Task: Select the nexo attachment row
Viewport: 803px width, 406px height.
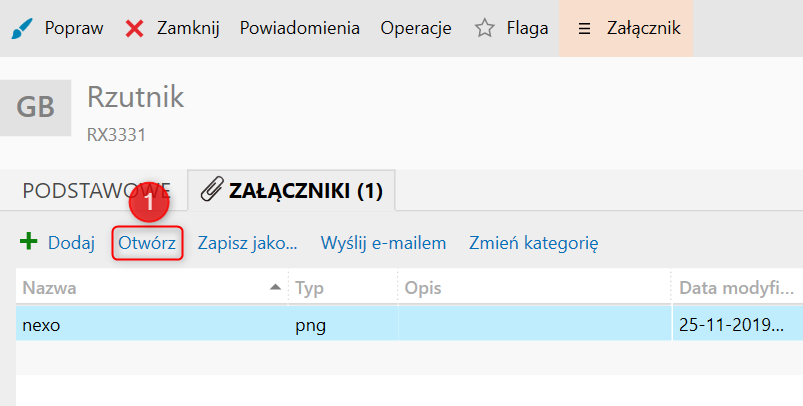Action: coord(150,325)
